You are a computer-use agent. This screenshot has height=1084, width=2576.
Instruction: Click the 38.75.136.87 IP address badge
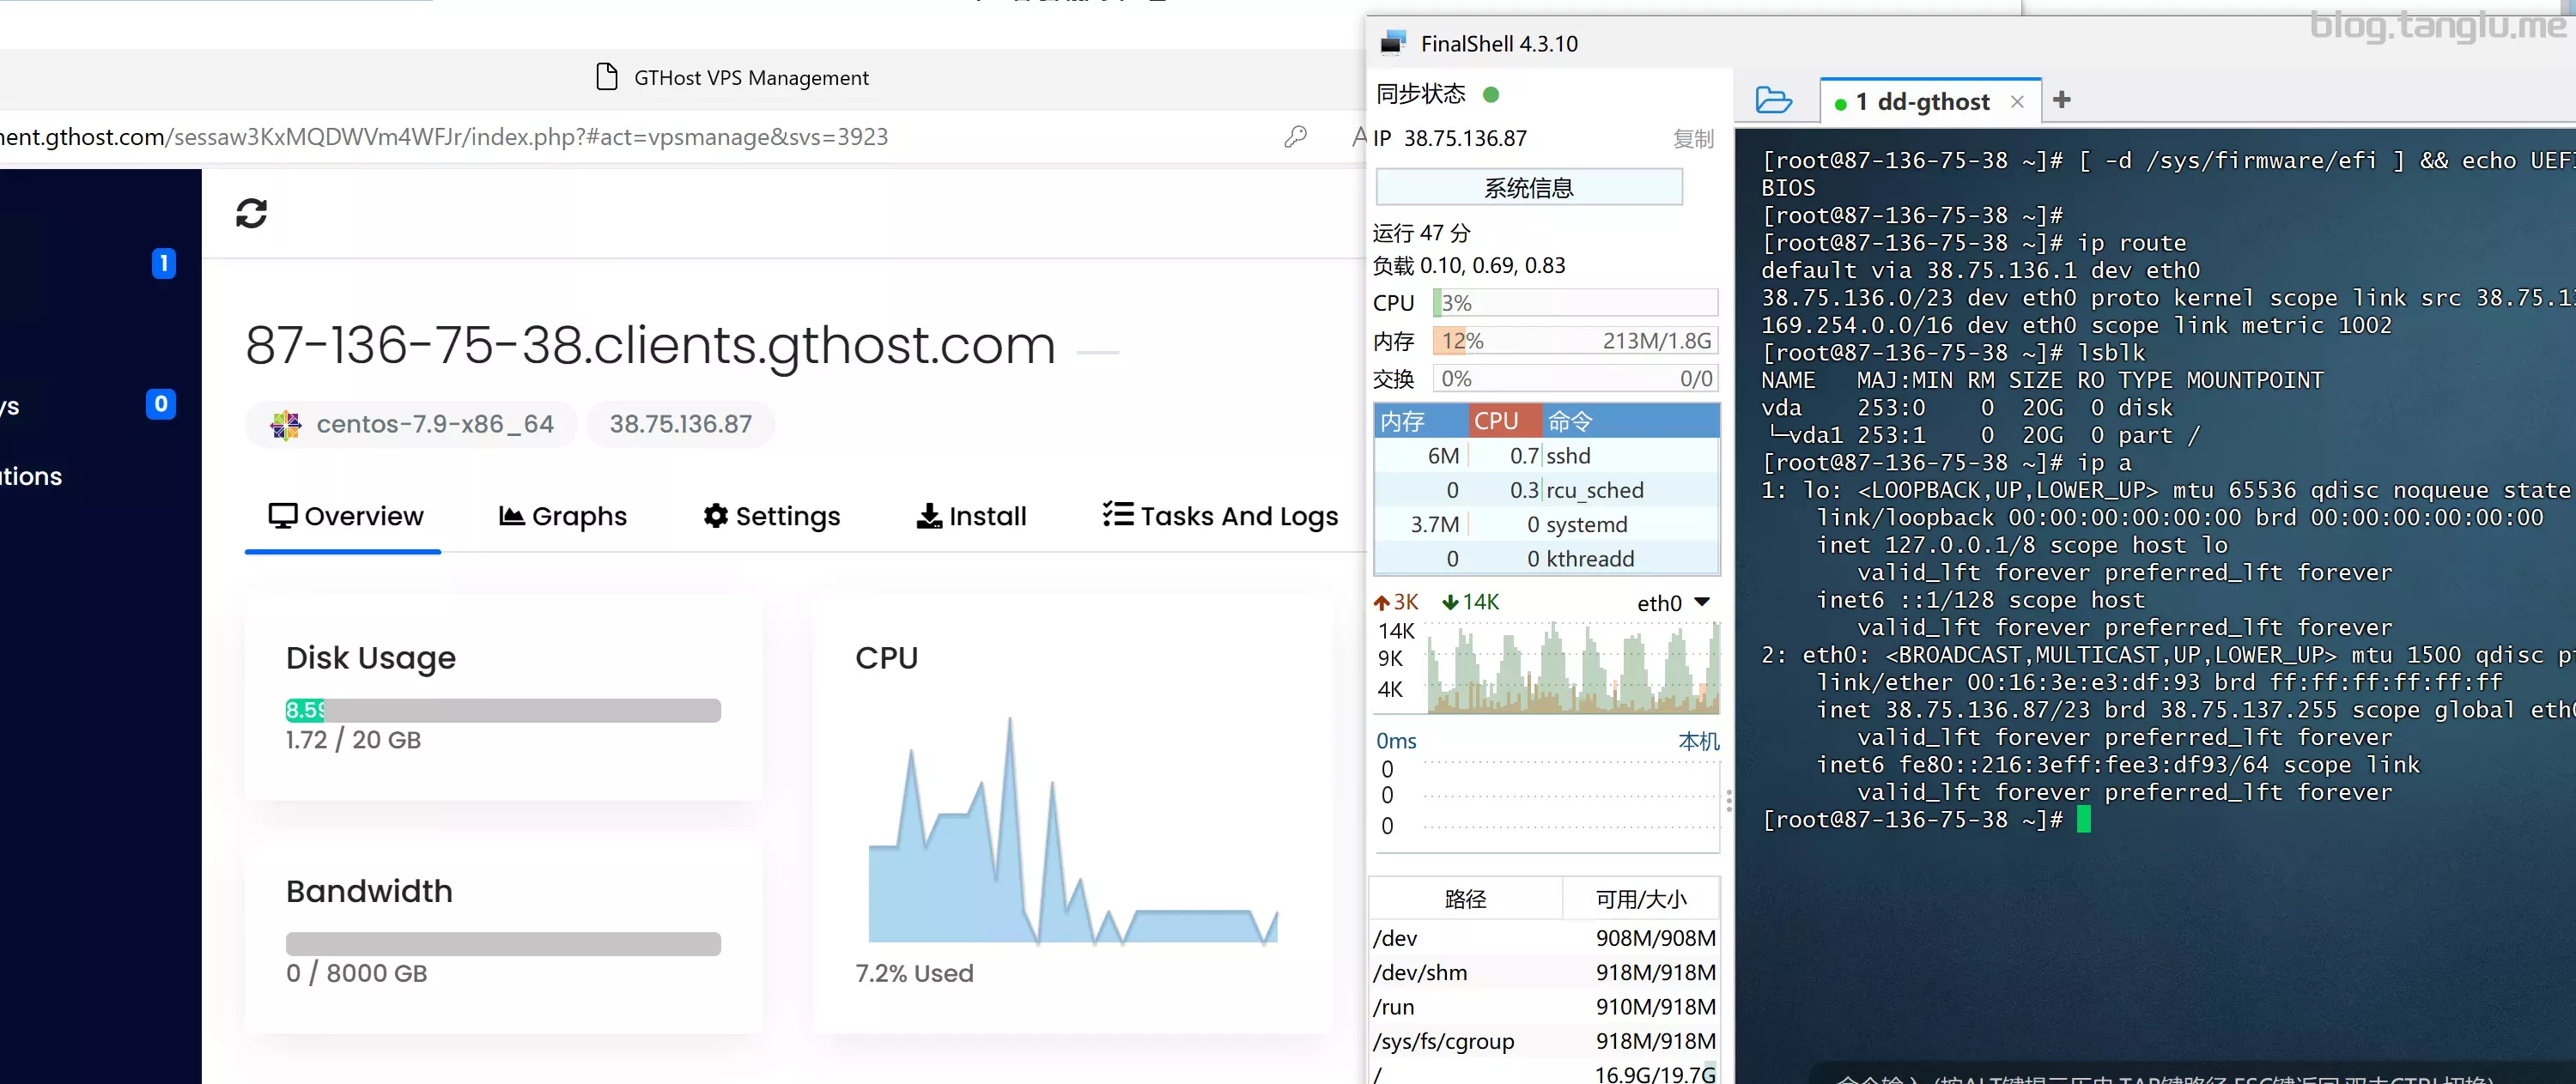click(x=680, y=424)
